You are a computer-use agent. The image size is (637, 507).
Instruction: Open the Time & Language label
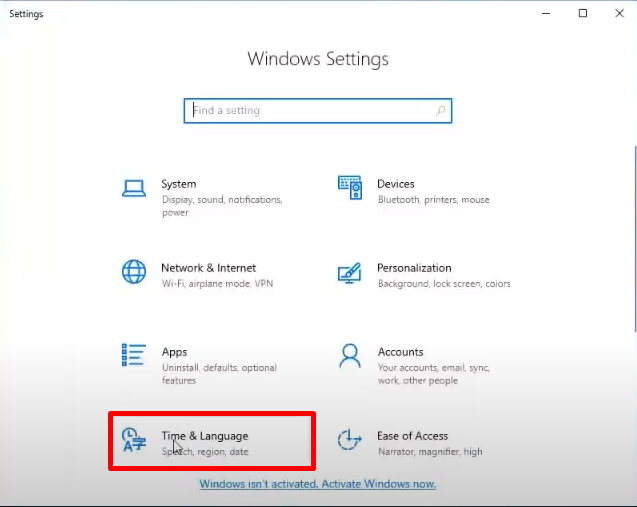205,436
